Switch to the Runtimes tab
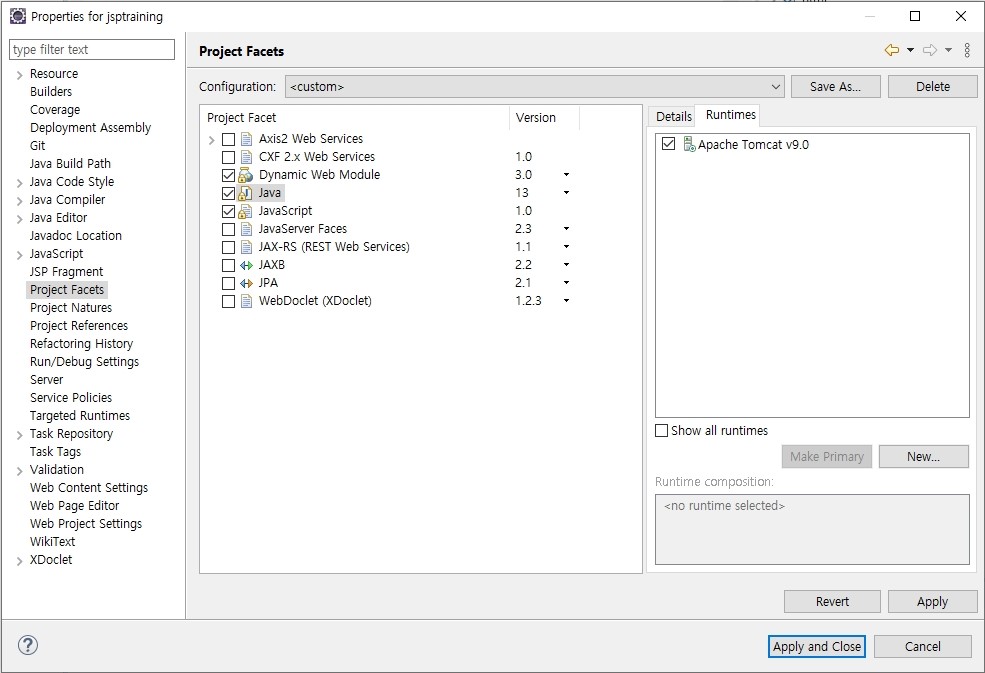Image resolution: width=985 pixels, height=673 pixels. click(731, 115)
